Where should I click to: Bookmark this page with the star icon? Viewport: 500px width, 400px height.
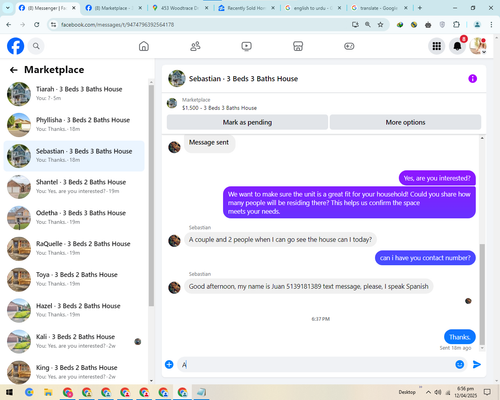[380, 25]
